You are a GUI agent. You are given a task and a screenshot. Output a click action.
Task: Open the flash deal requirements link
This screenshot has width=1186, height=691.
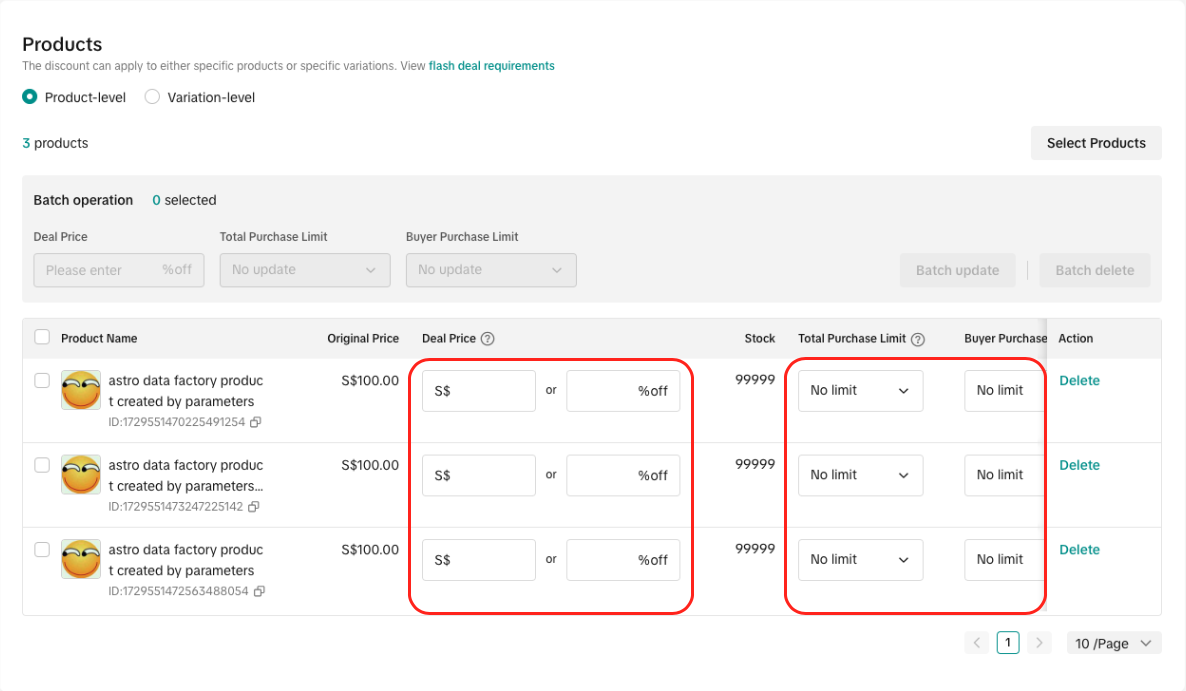pyautogui.click(x=491, y=66)
